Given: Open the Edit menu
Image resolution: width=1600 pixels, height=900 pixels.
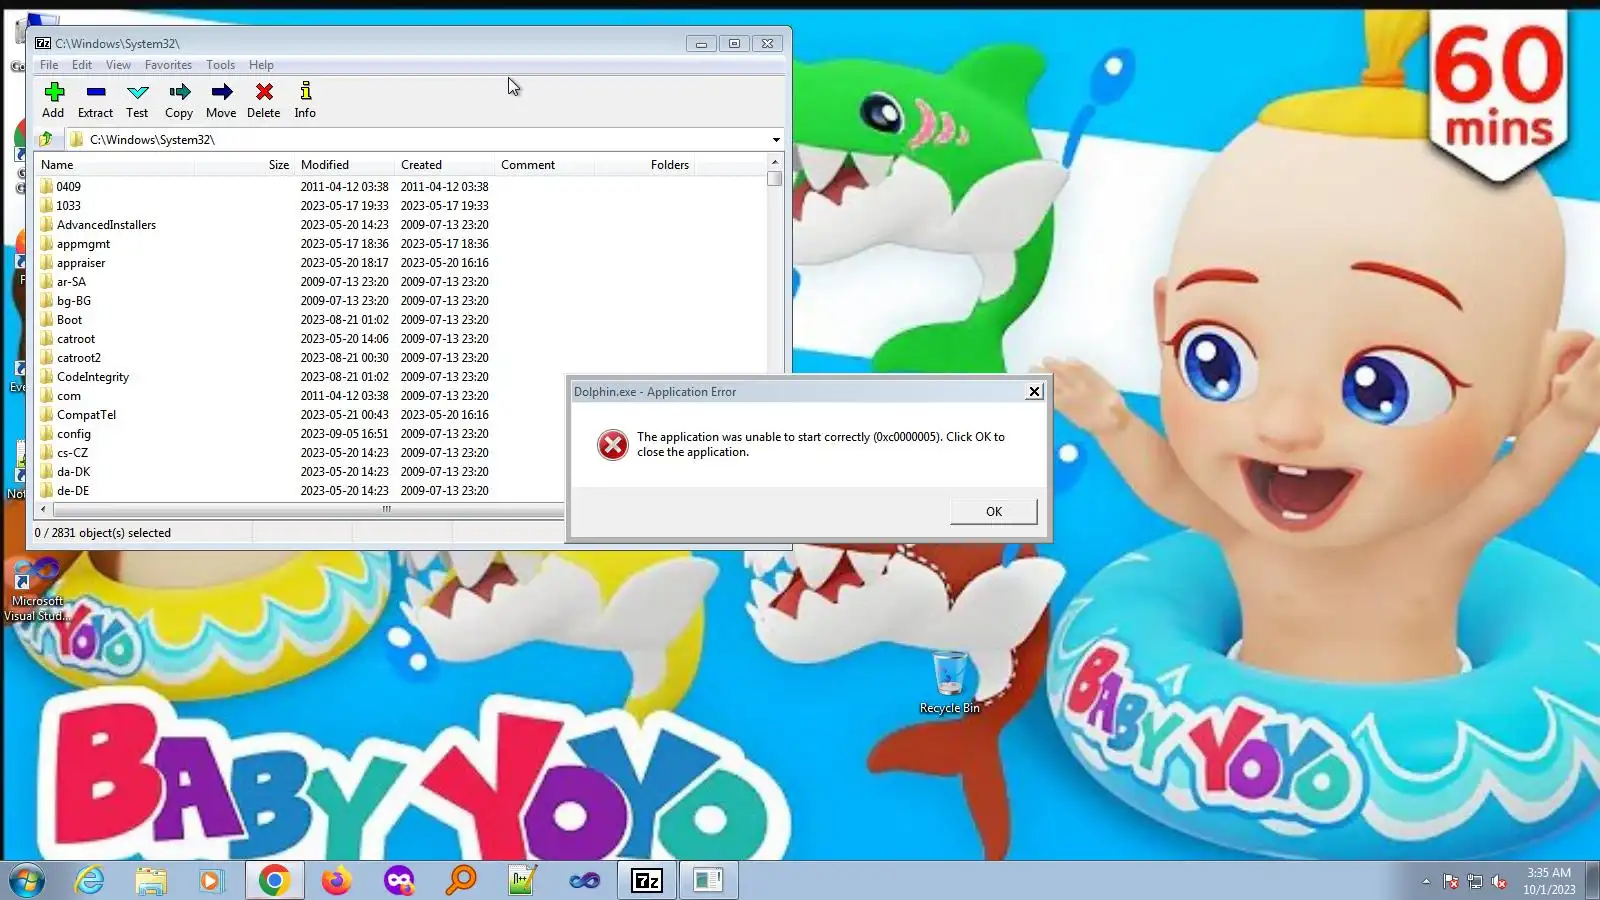Looking at the screenshot, I should click(x=82, y=65).
